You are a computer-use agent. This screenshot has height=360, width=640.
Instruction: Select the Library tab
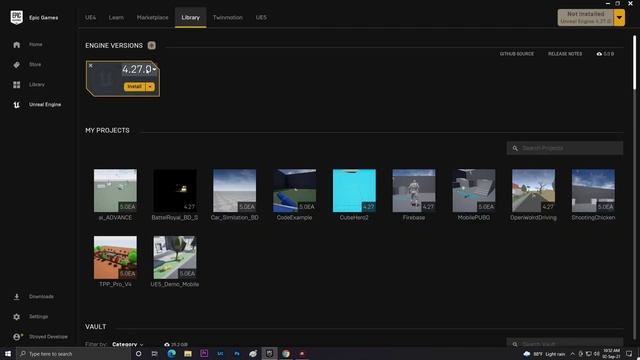pos(191,18)
